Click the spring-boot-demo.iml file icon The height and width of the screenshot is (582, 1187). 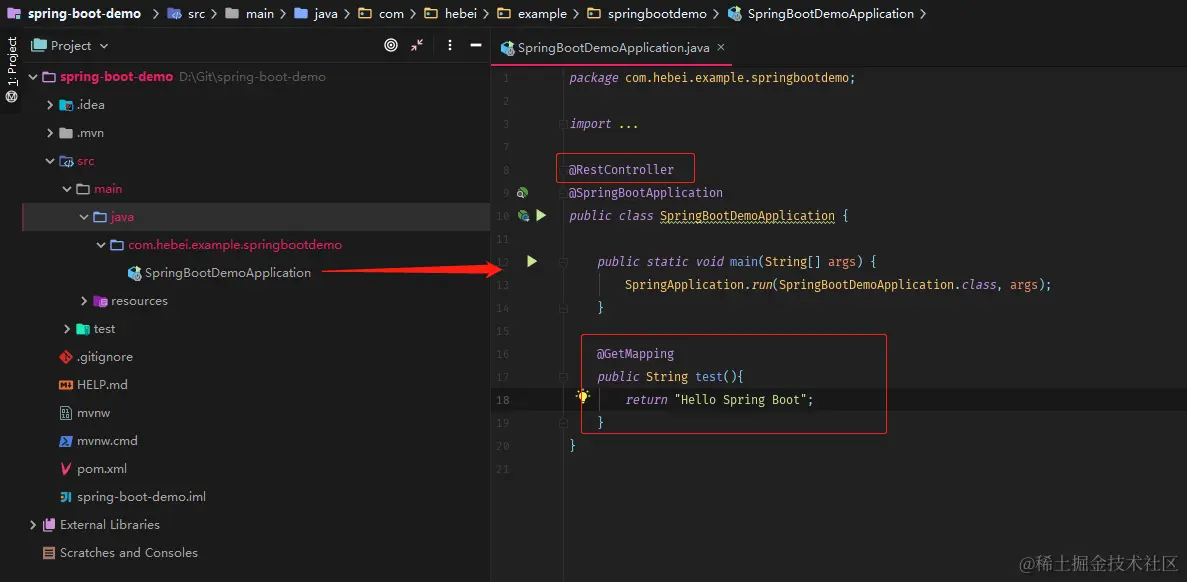click(66, 496)
